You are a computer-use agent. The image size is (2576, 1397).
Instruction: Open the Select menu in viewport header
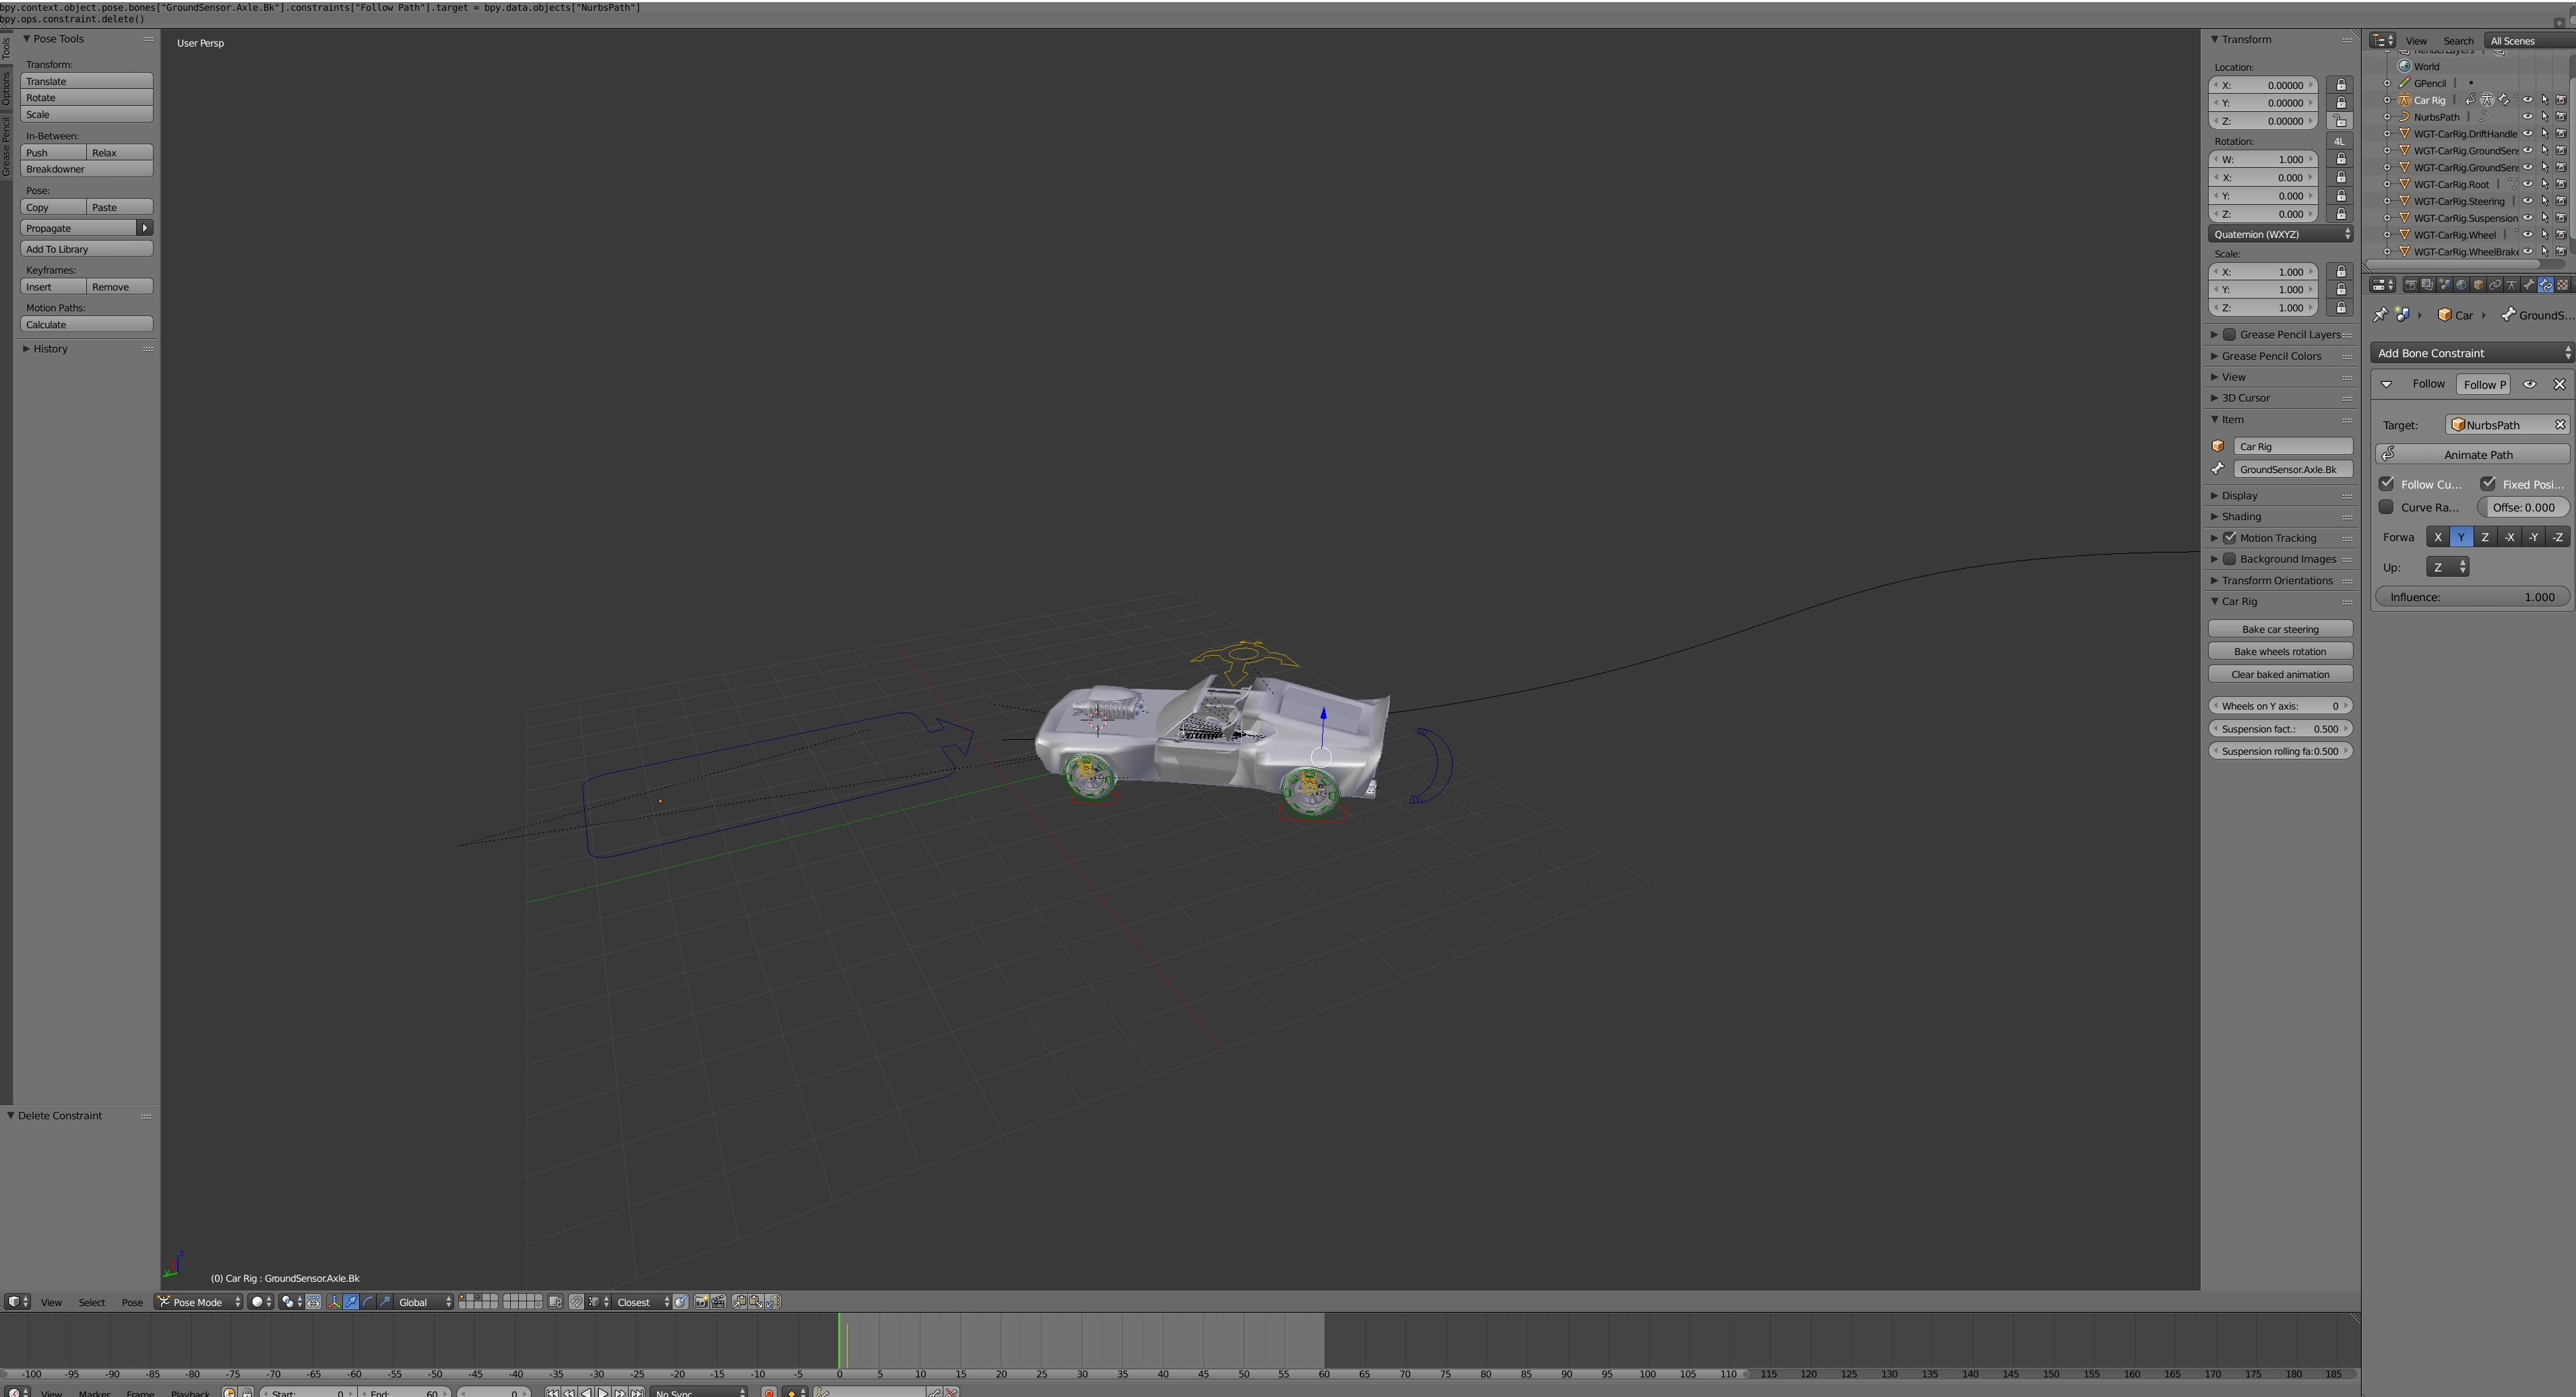click(91, 1302)
